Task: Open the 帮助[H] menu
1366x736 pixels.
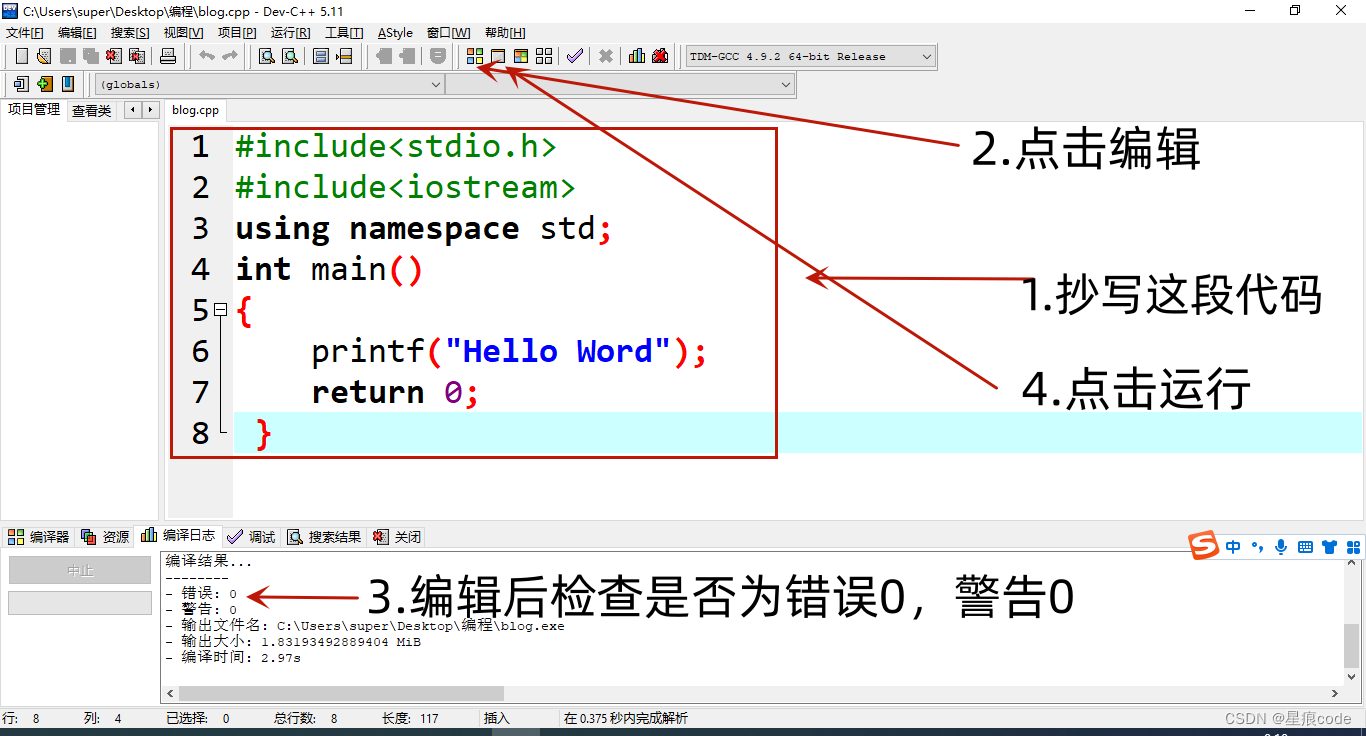Action: pyautogui.click(x=505, y=33)
